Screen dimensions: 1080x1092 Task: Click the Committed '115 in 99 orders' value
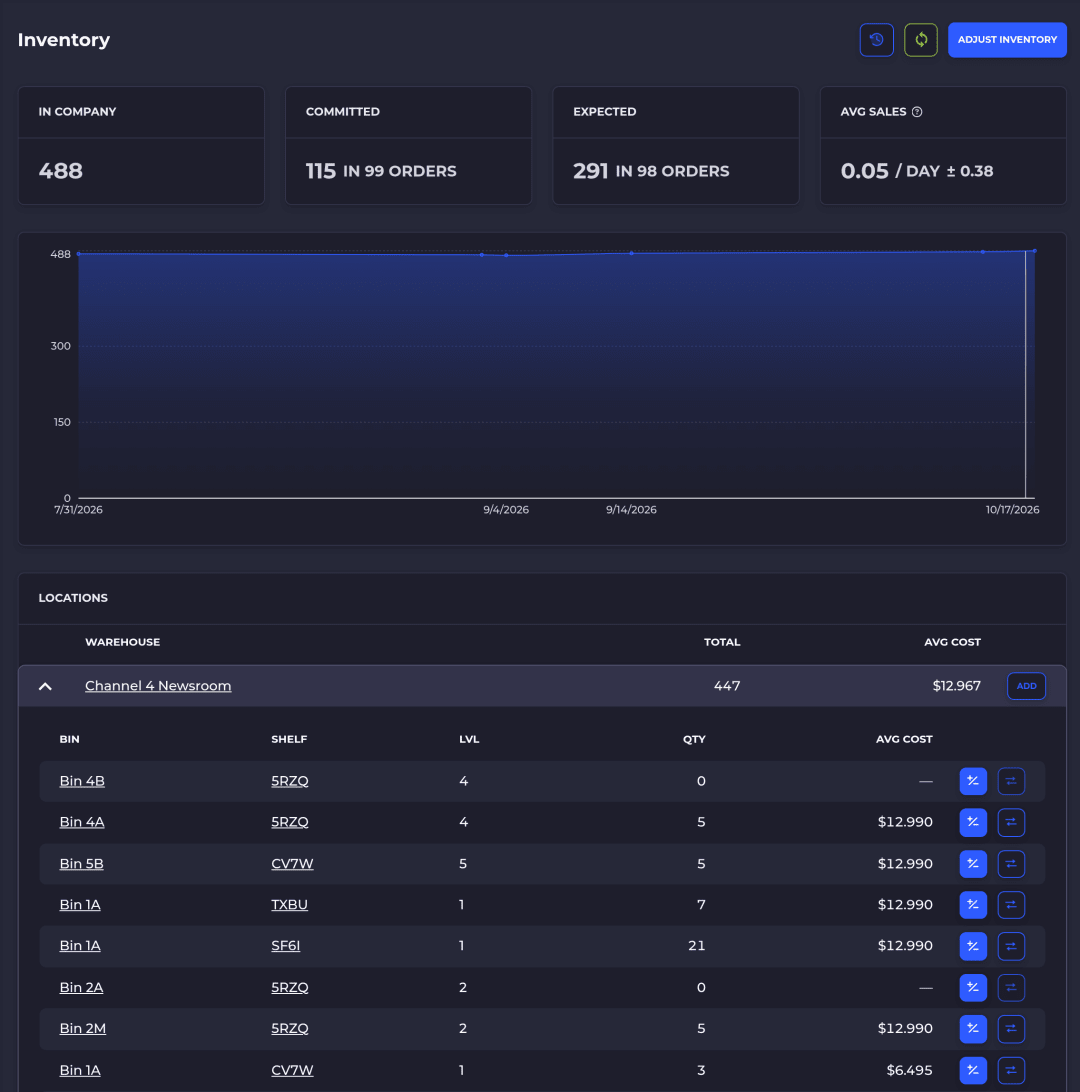tap(381, 171)
